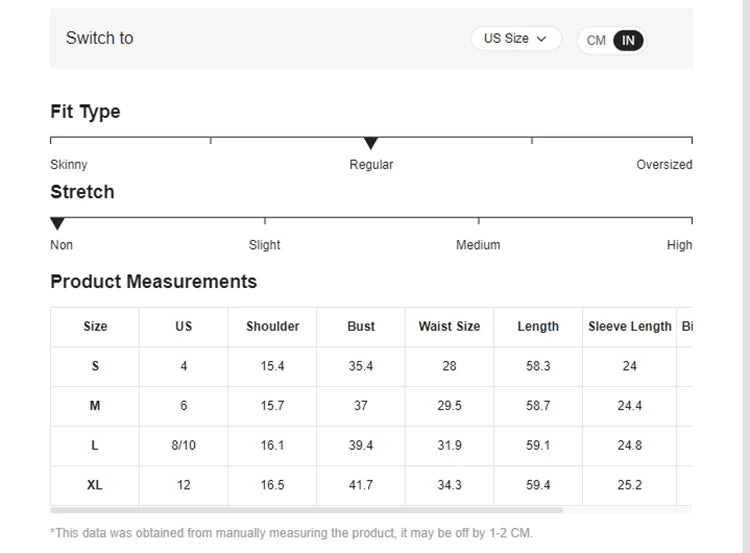The height and width of the screenshot is (553, 750).
Task: Click the Length column header
Action: [538, 327]
